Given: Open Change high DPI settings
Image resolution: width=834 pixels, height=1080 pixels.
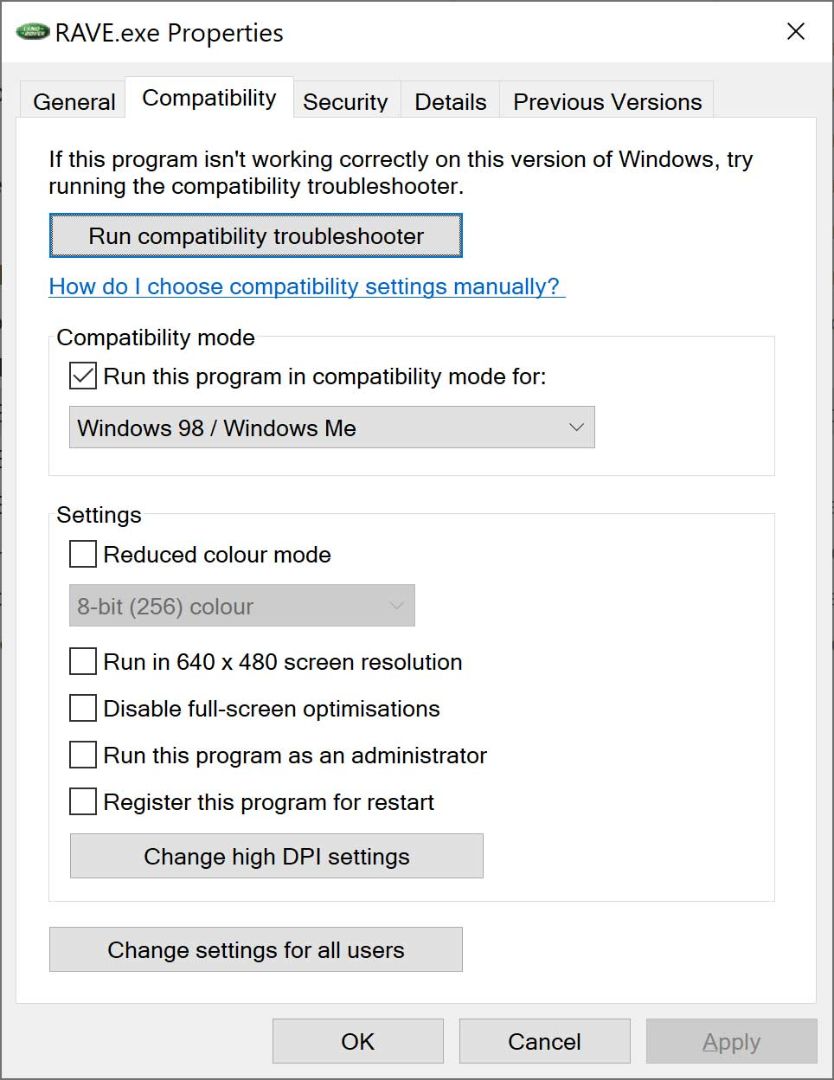Looking at the screenshot, I should (276, 856).
